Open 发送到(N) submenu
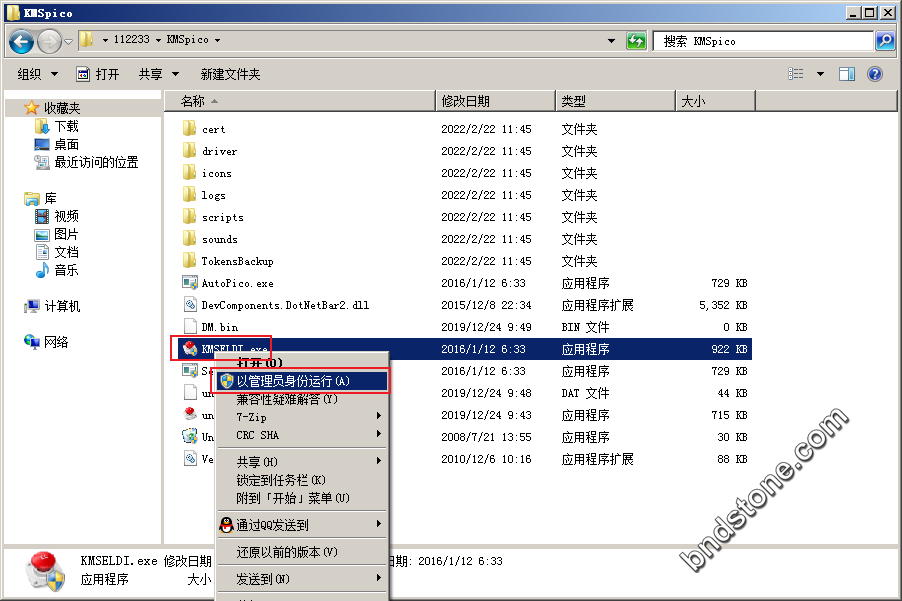 (x=302, y=579)
